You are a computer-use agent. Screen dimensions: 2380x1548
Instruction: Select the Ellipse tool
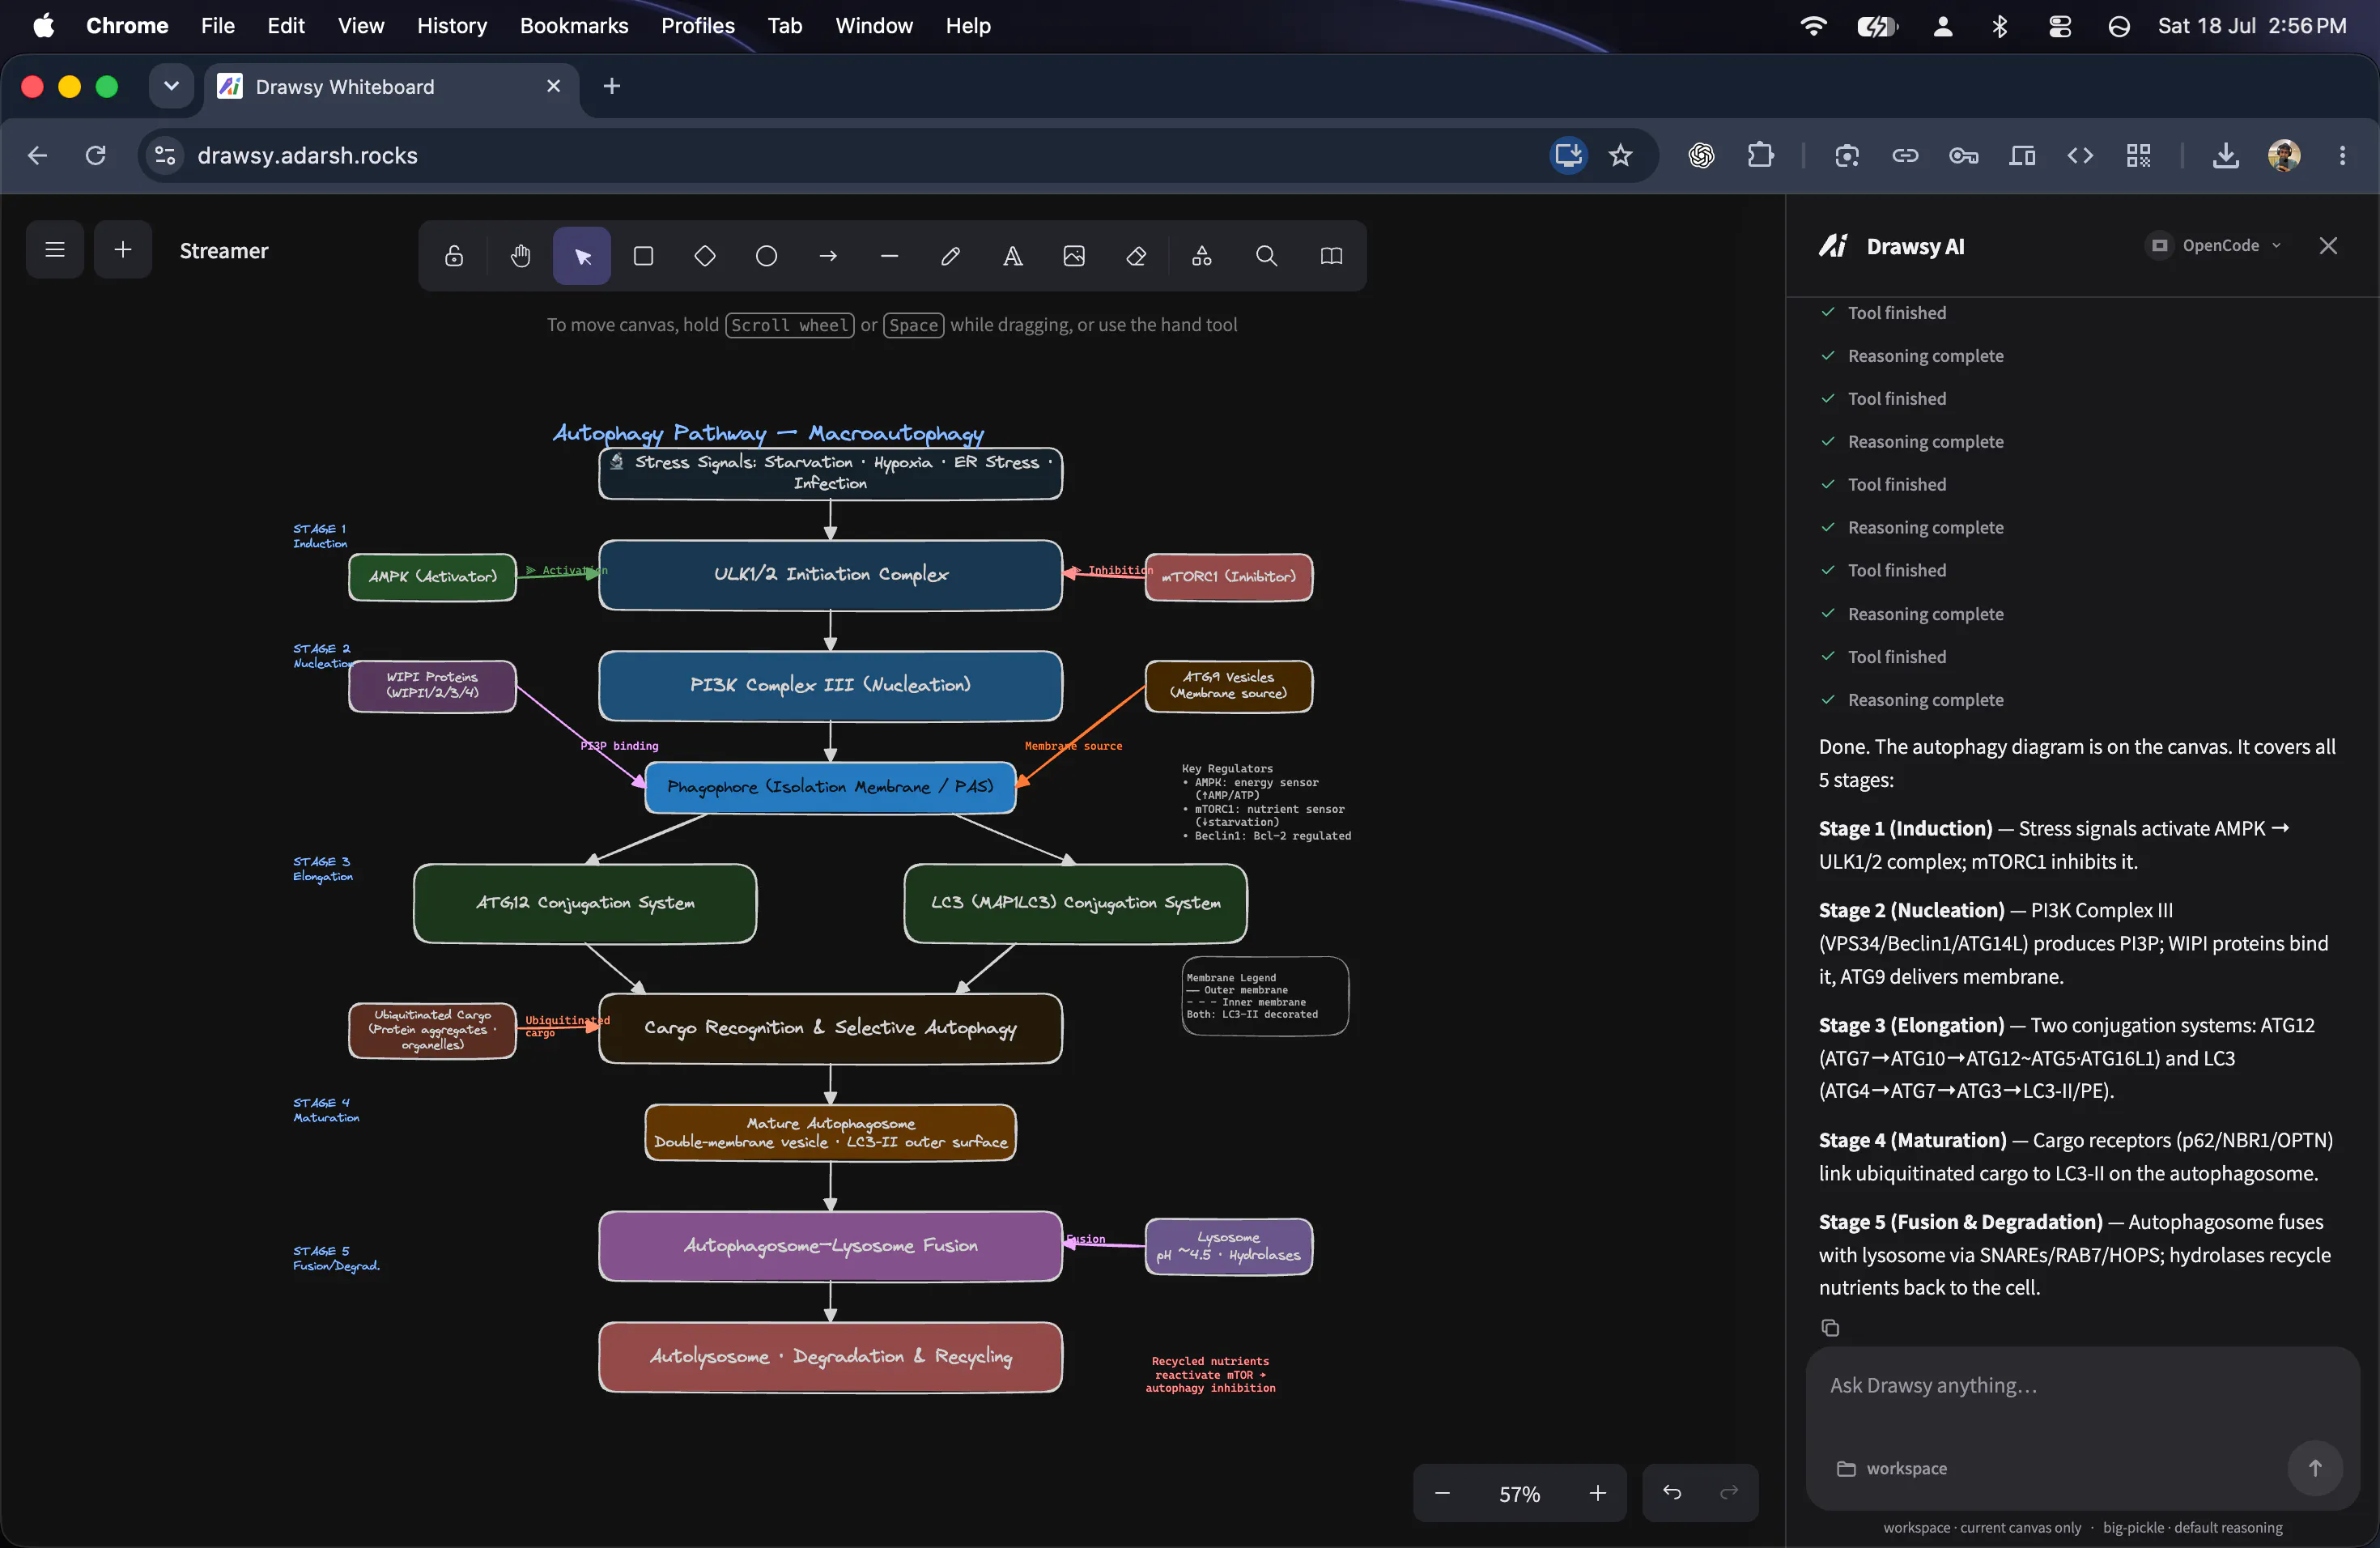pyautogui.click(x=766, y=256)
